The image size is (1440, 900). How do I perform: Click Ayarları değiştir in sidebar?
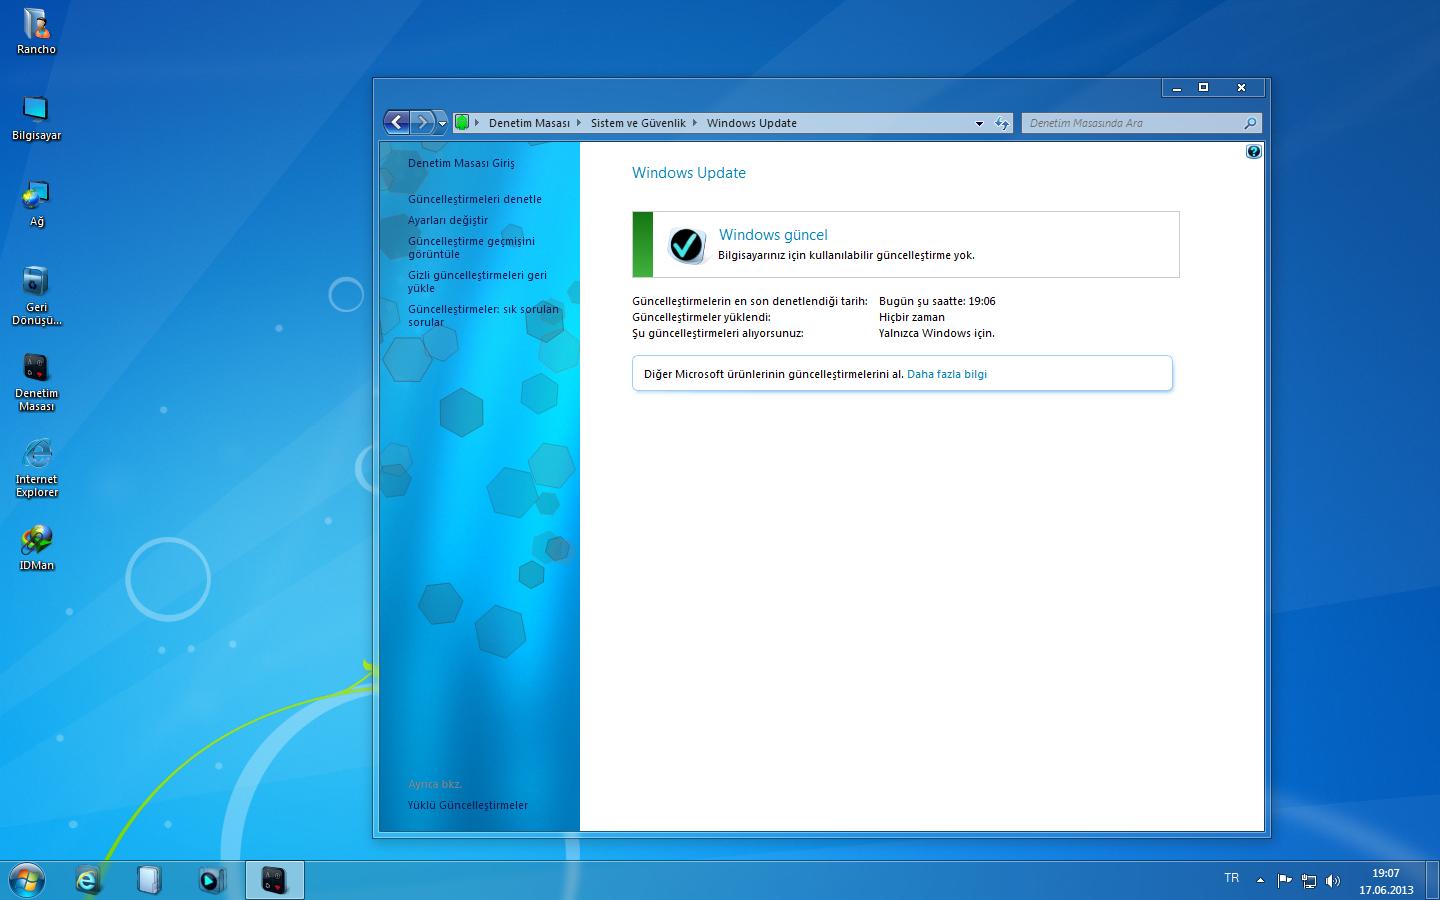coord(448,220)
